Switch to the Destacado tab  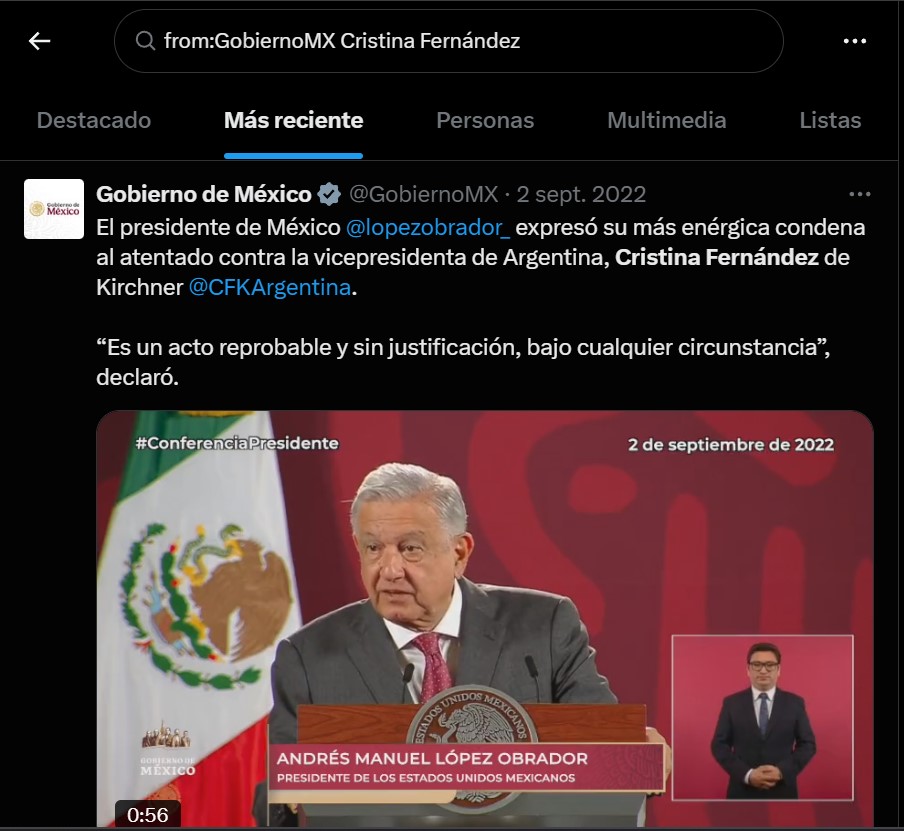tap(94, 120)
